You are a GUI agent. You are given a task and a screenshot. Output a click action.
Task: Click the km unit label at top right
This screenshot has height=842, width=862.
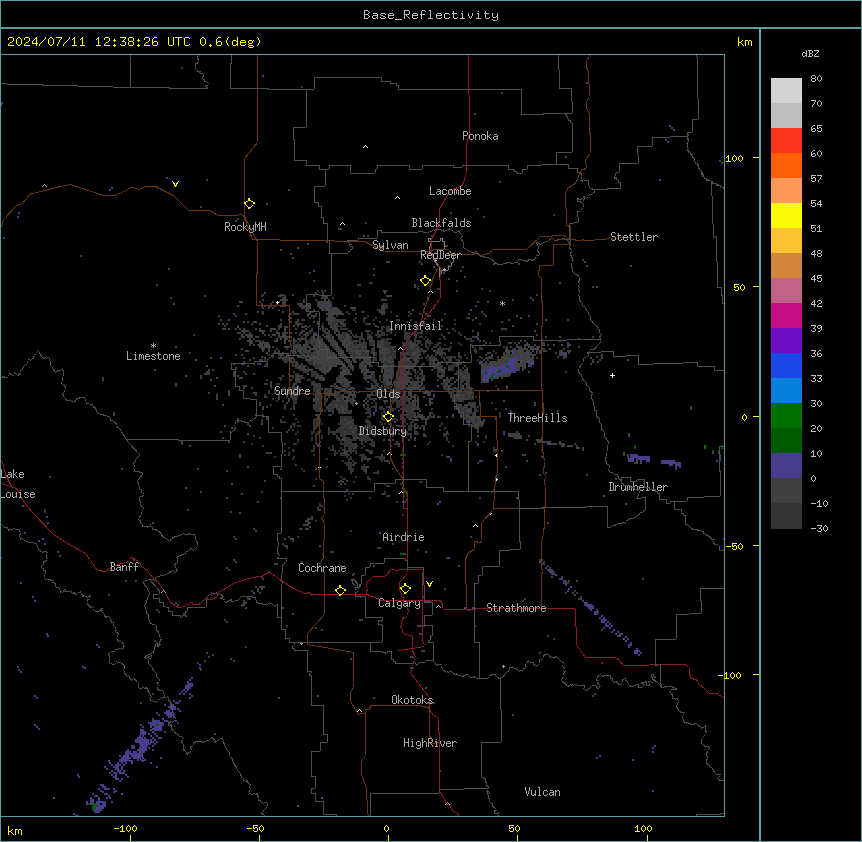[744, 42]
